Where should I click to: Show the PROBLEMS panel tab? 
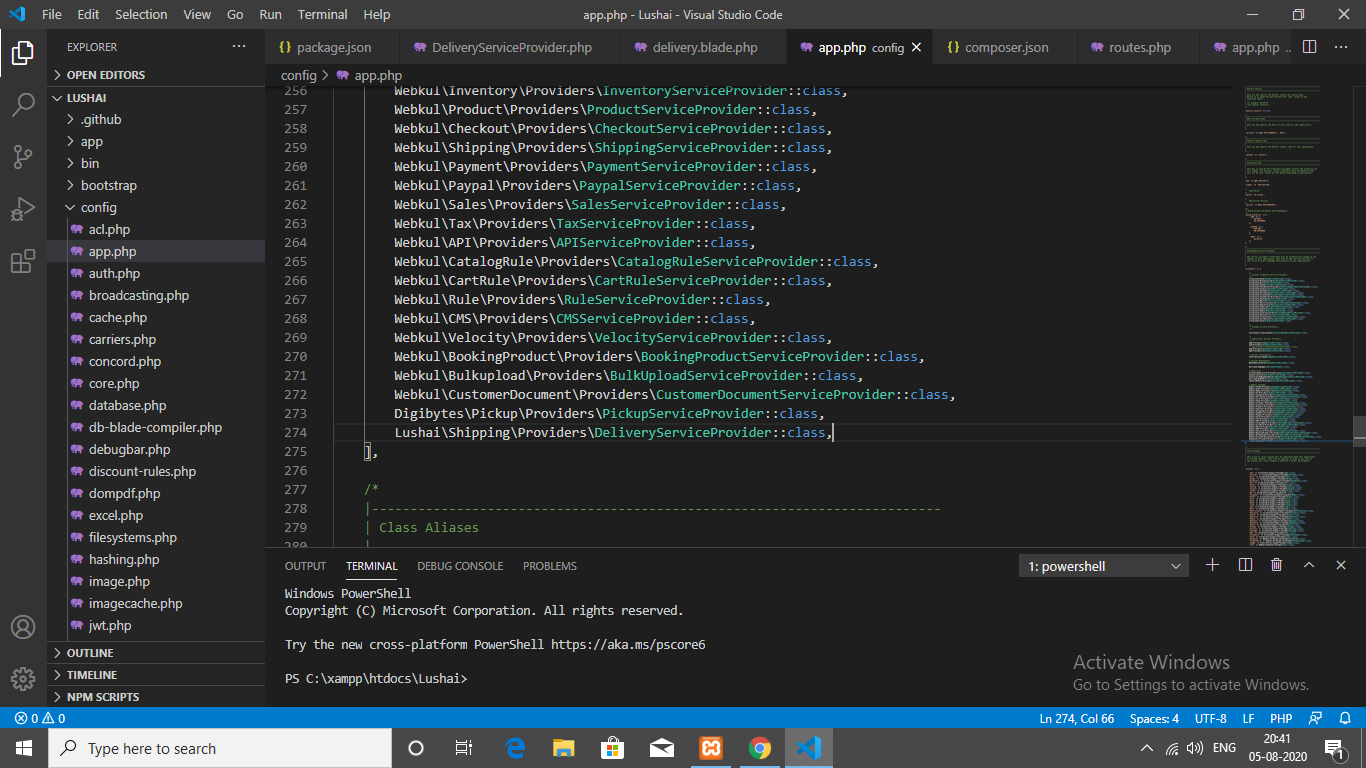(x=550, y=566)
